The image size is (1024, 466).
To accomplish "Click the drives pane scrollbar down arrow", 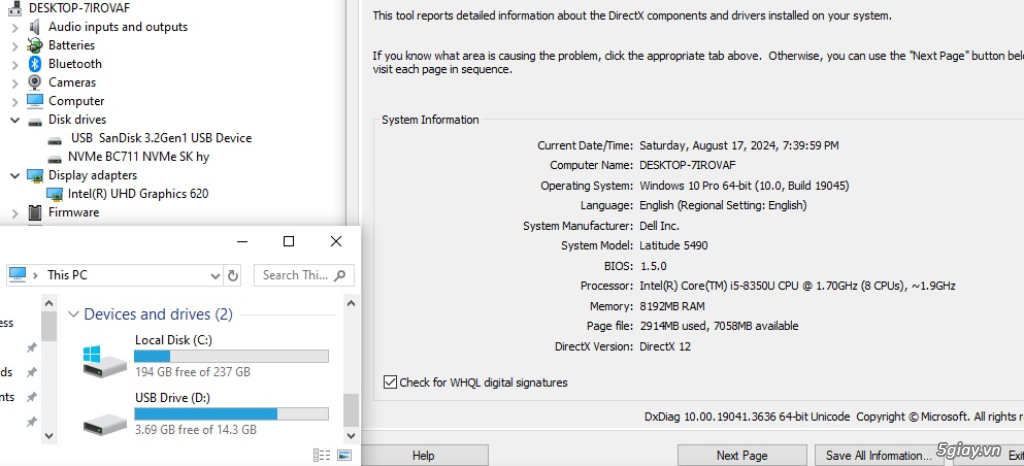I will [351, 435].
